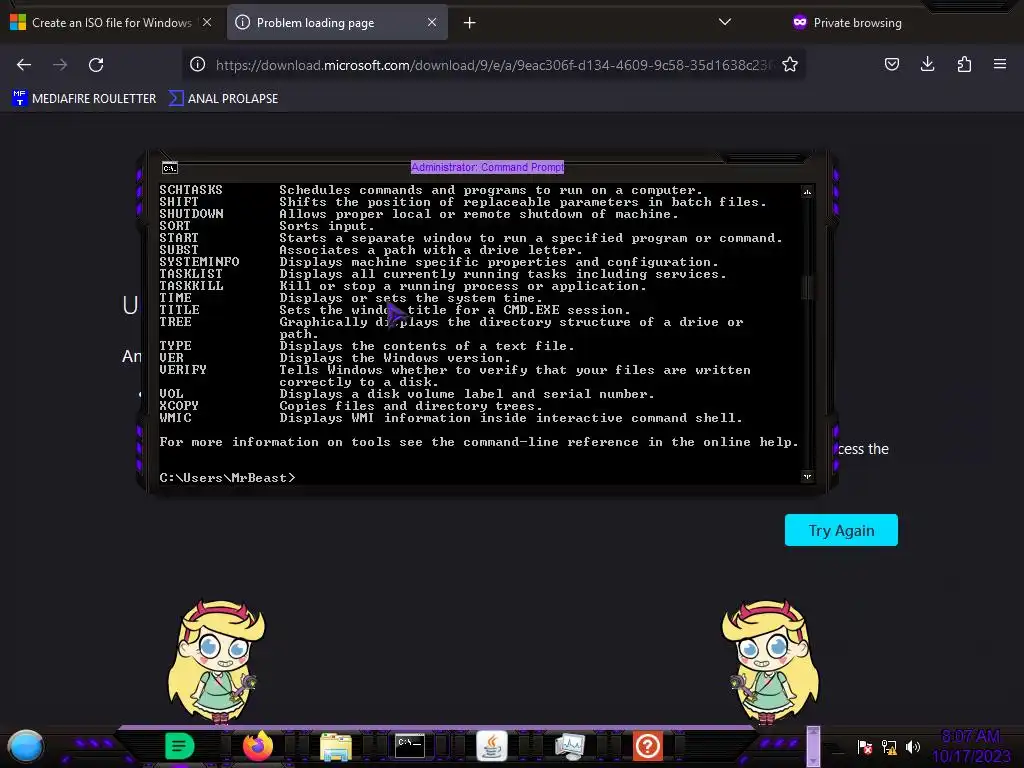The width and height of the screenshot is (1024, 768).
Task: Open the Pocket save icon
Action: click(x=891, y=64)
